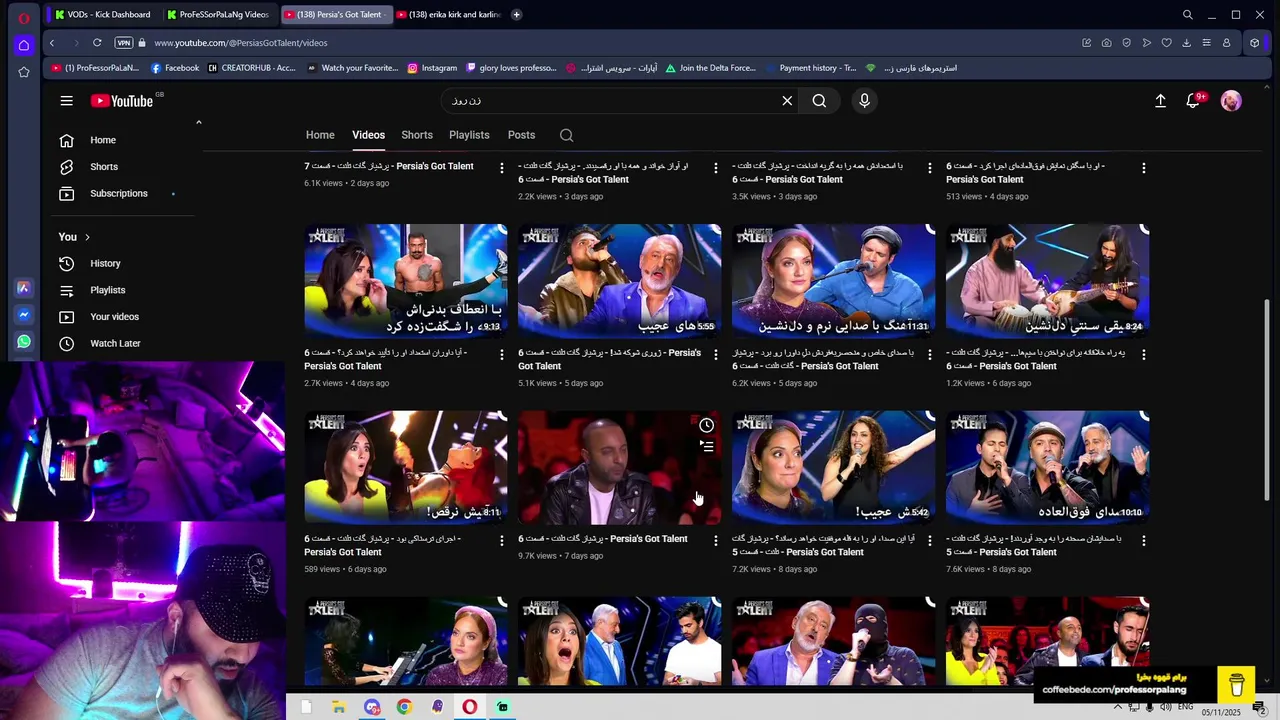The image size is (1280, 720).
Task: Open the Create upload icon
Action: 1160,101
